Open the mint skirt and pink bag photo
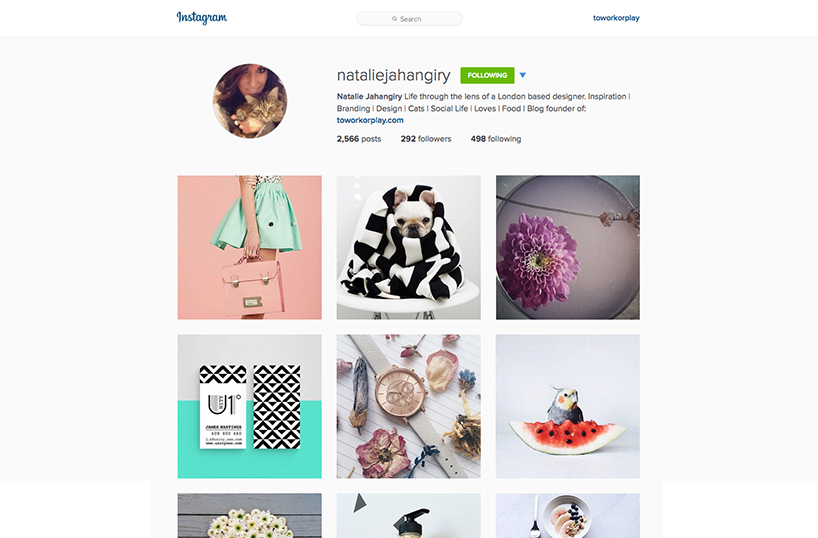 249,247
